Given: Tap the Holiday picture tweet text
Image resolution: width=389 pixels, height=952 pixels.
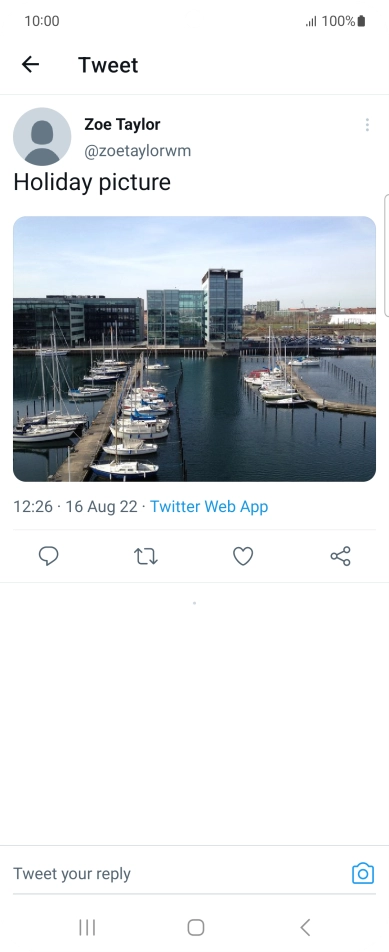Looking at the screenshot, I should pos(92,182).
